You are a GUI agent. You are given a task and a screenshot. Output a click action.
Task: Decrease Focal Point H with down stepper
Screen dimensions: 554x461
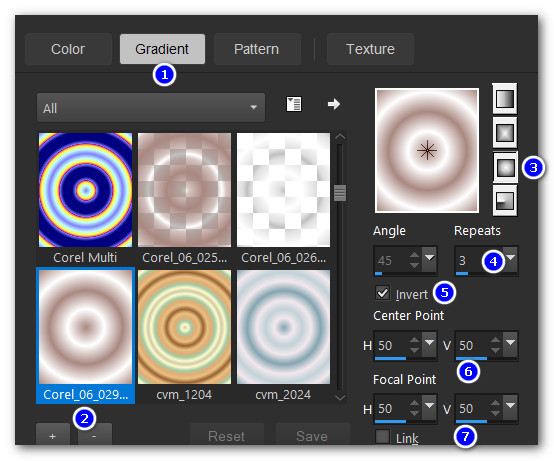[x=414, y=413]
